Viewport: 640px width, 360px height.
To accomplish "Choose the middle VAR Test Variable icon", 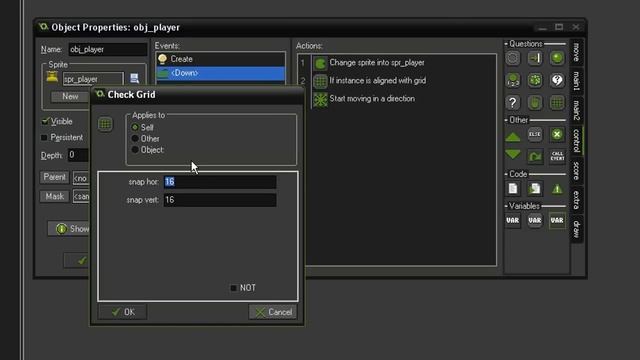I will [x=535, y=220].
